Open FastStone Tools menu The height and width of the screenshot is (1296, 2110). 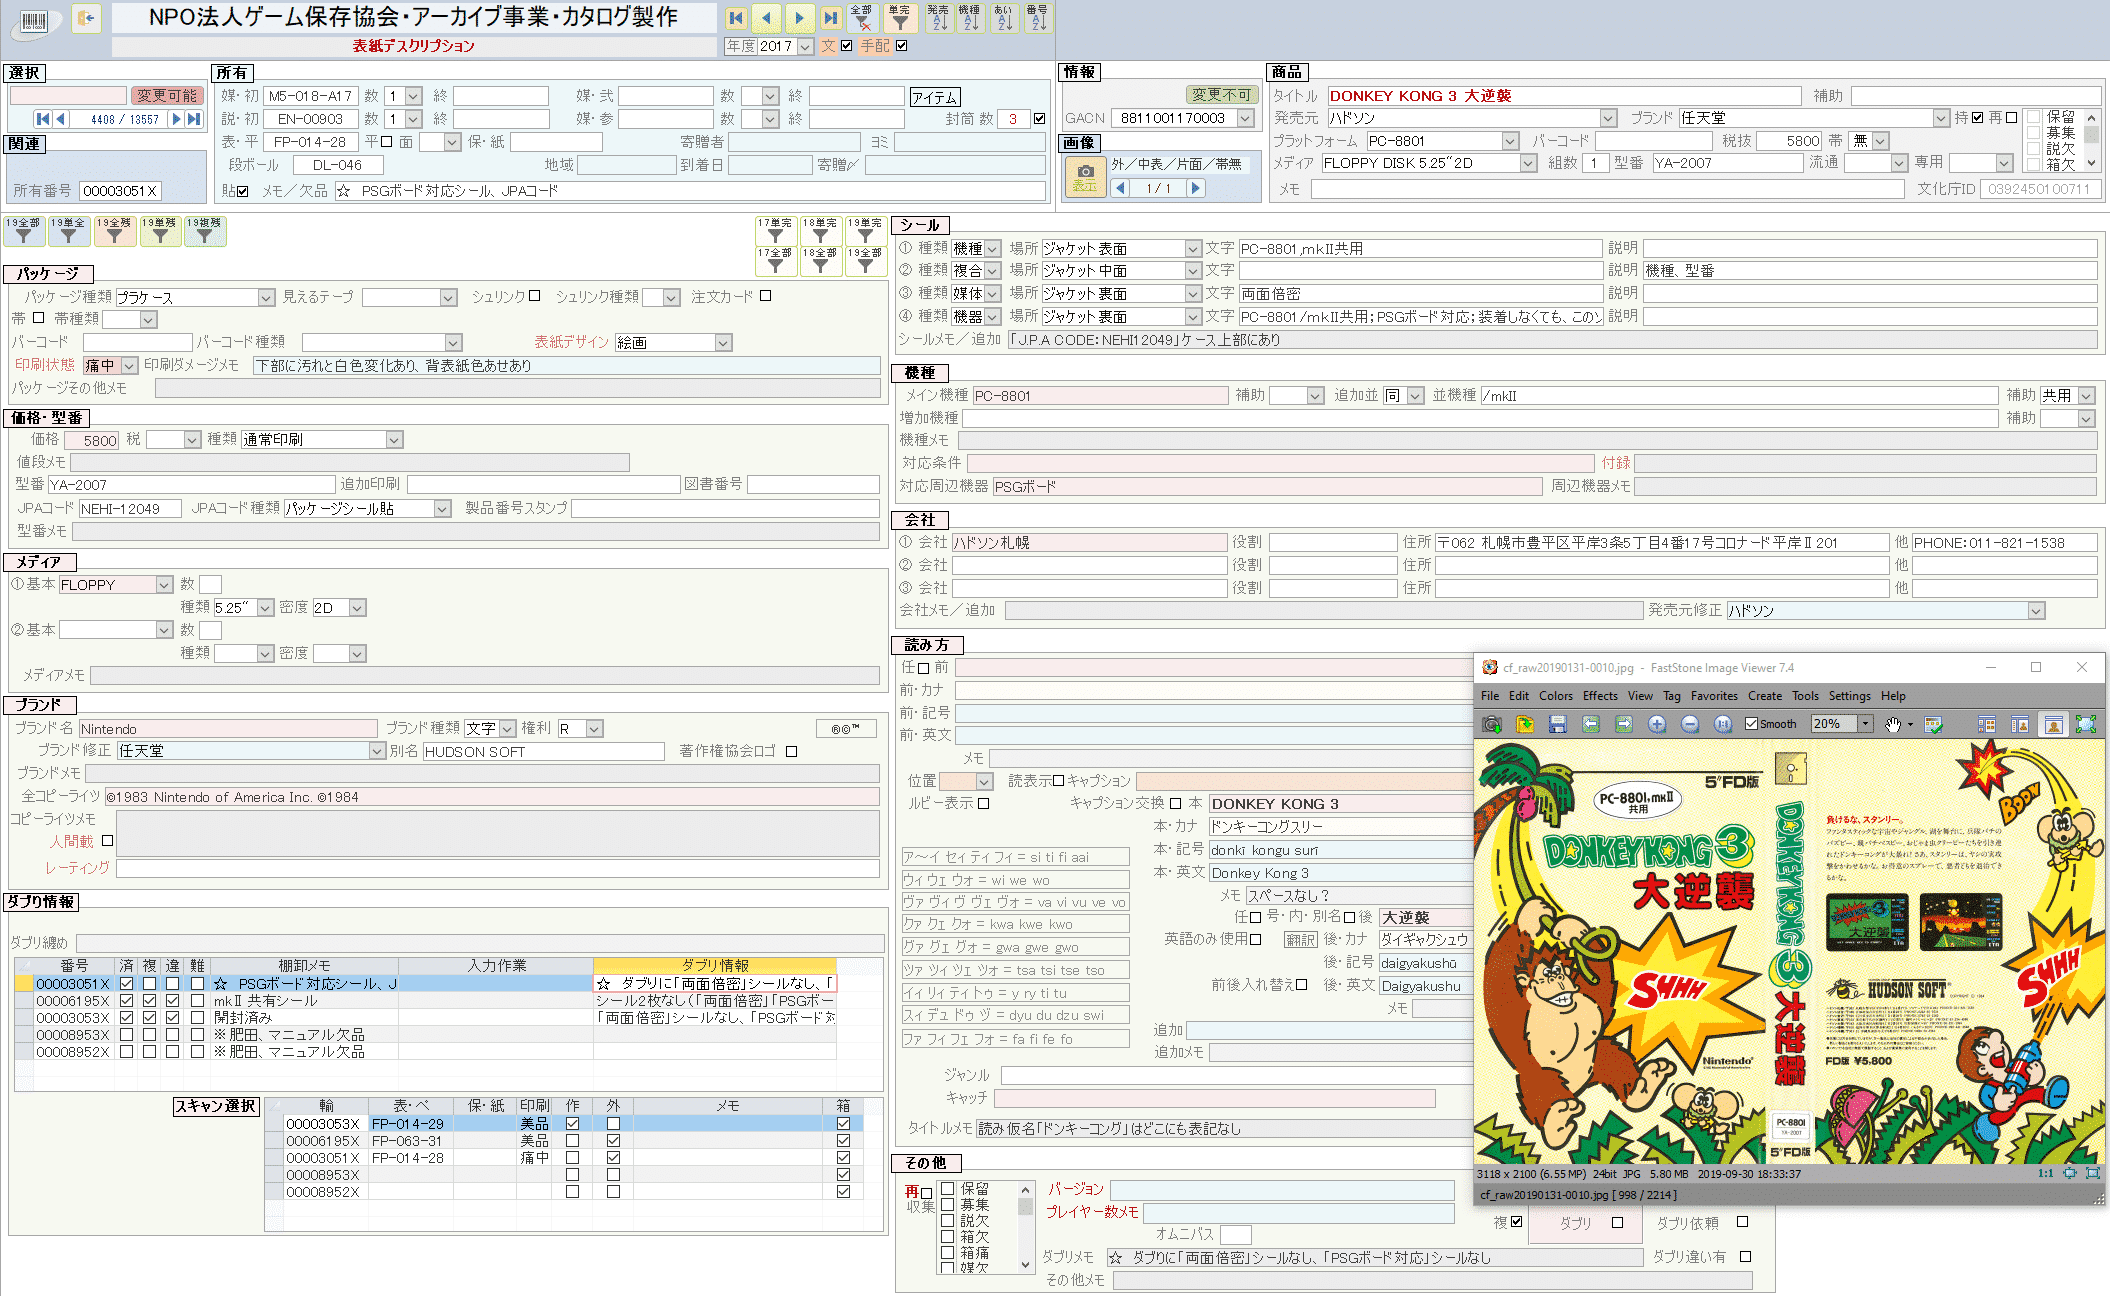pos(1805,696)
